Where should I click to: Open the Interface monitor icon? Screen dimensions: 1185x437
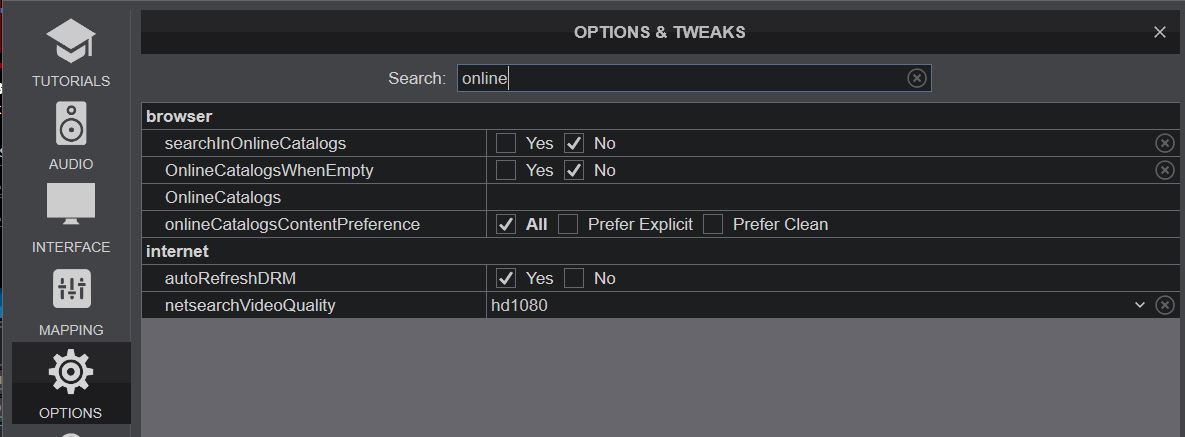[71, 204]
